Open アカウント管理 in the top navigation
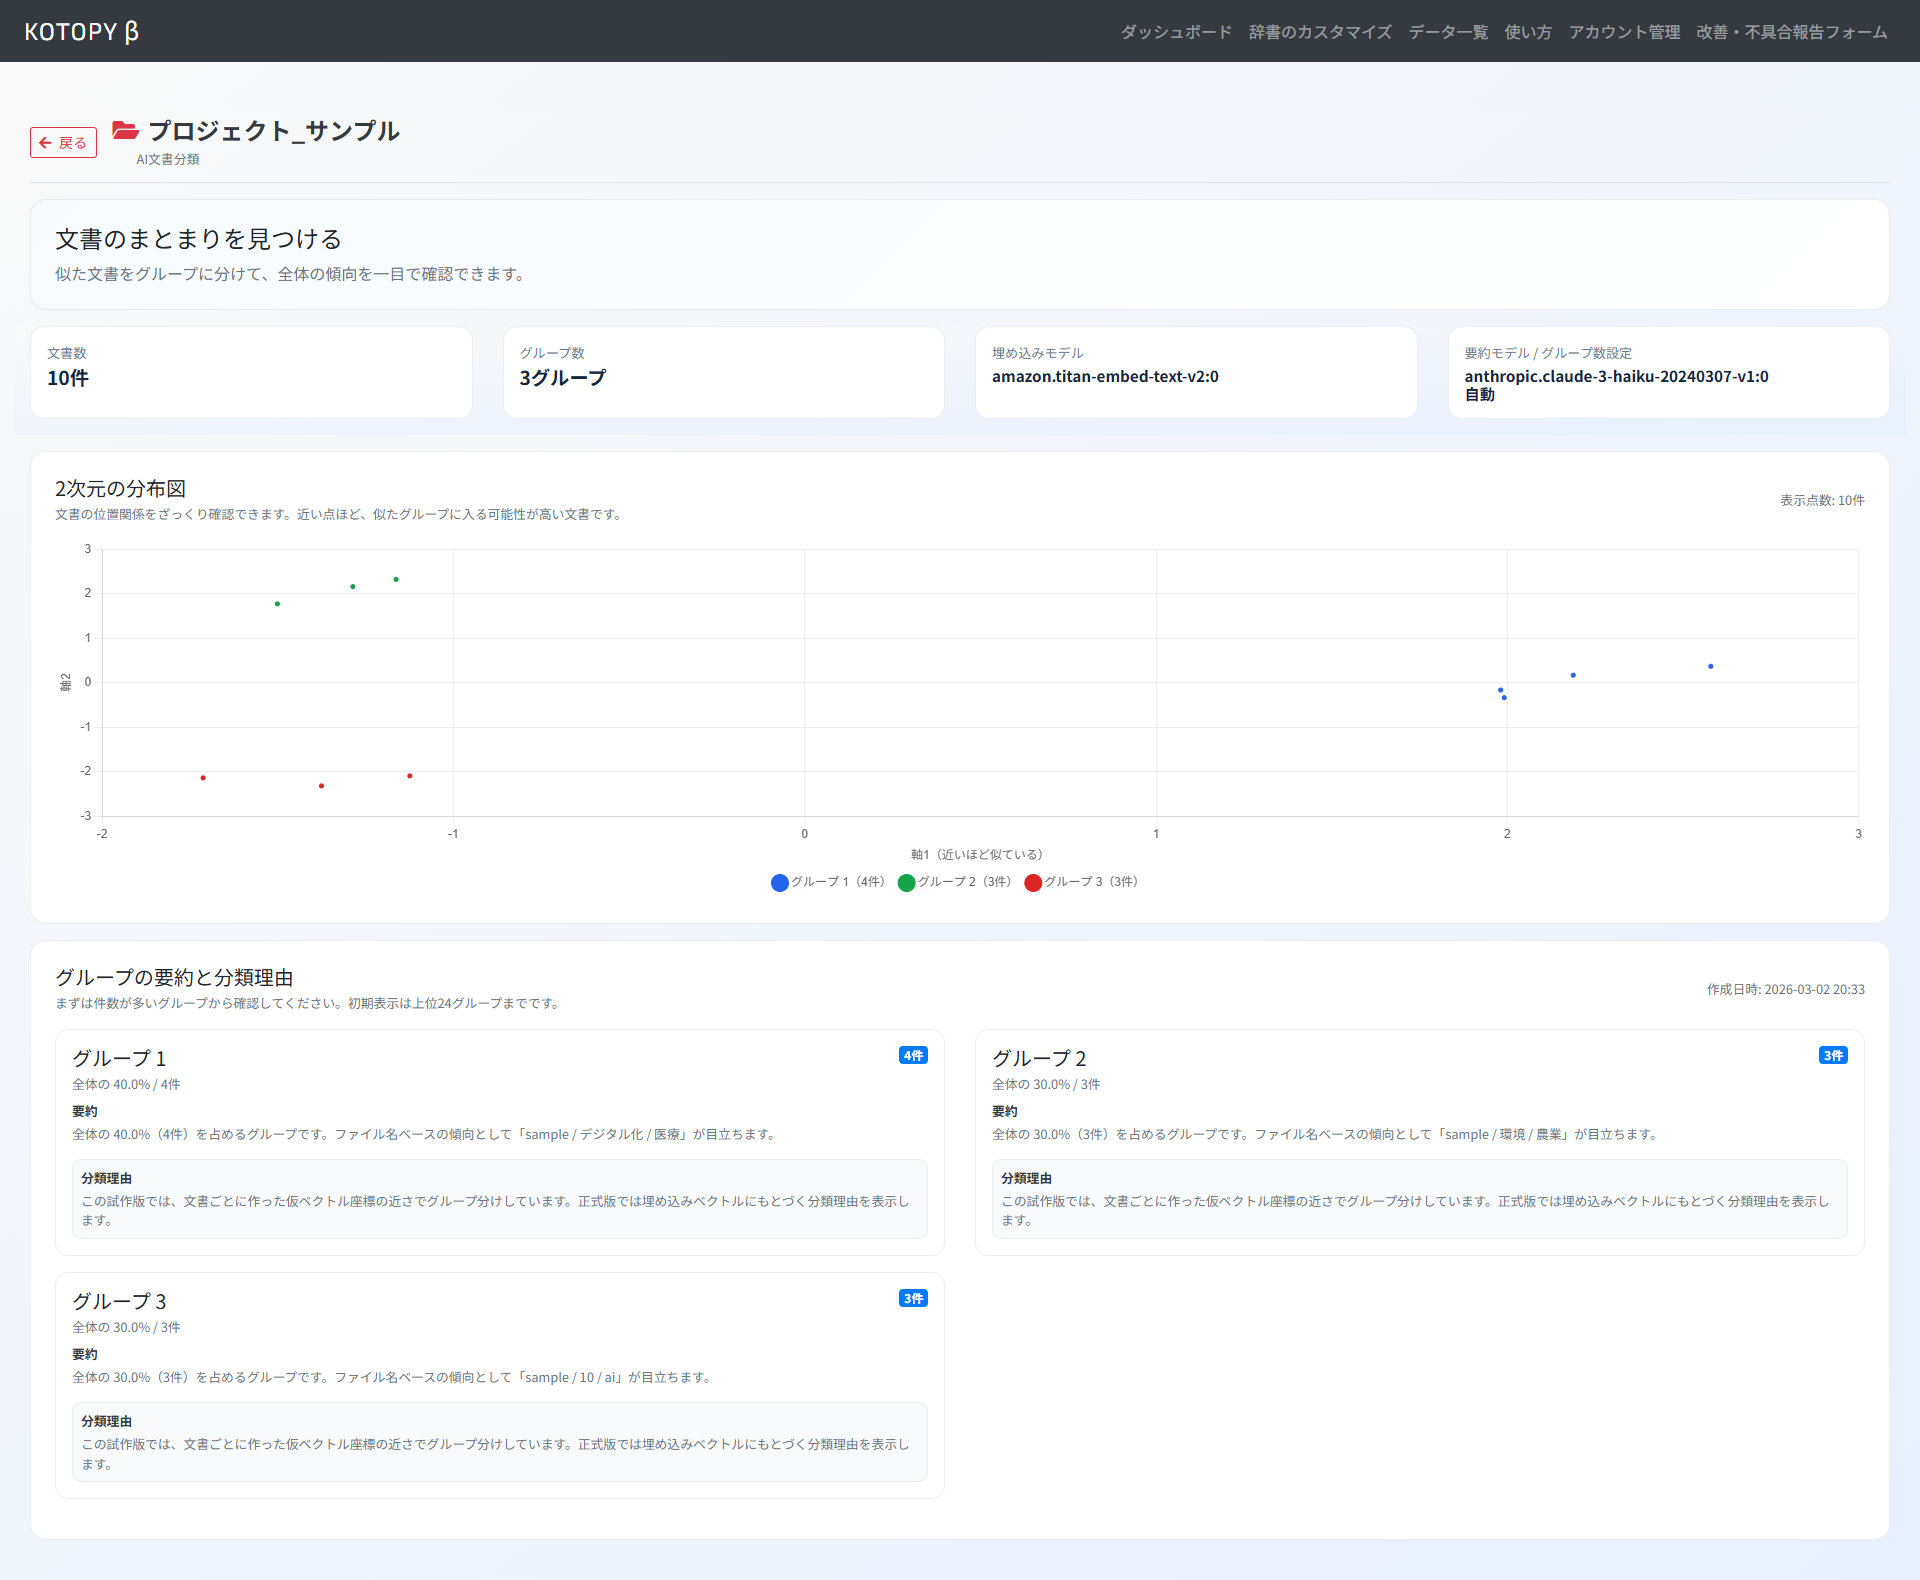The image size is (1920, 1580). pyautogui.click(x=1624, y=32)
